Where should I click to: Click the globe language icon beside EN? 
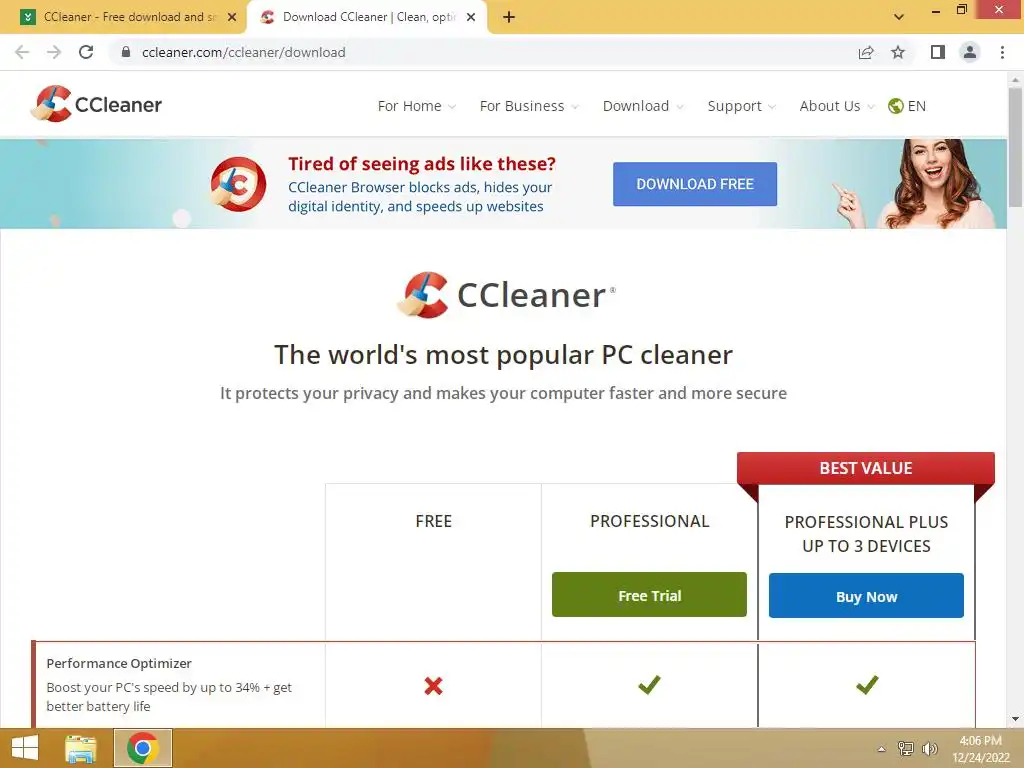pyautogui.click(x=895, y=106)
